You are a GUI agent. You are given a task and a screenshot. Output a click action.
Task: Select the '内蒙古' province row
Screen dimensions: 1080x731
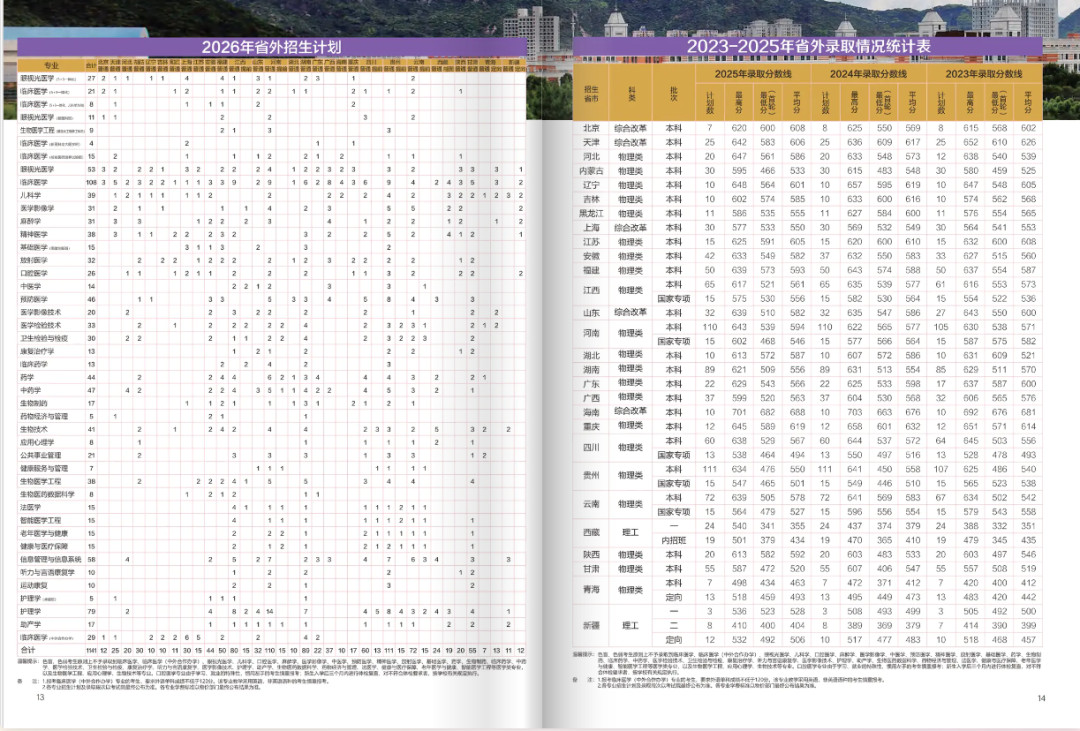tap(591, 171)
